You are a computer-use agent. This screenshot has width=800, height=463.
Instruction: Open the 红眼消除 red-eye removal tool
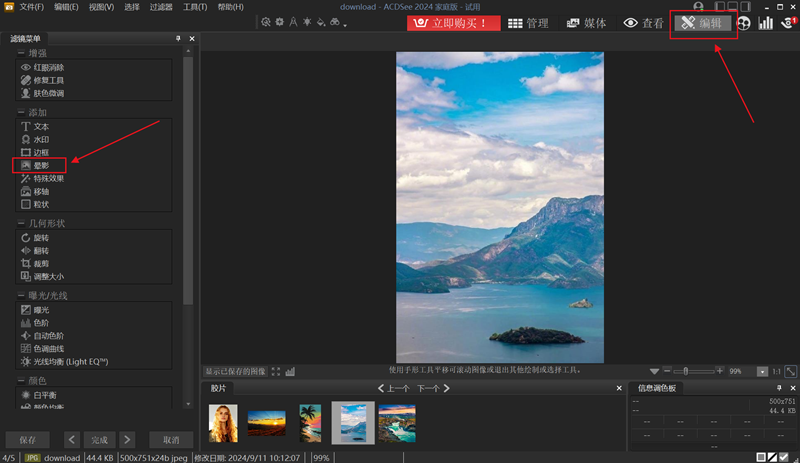pyautogui.click(x=48, y=68)
